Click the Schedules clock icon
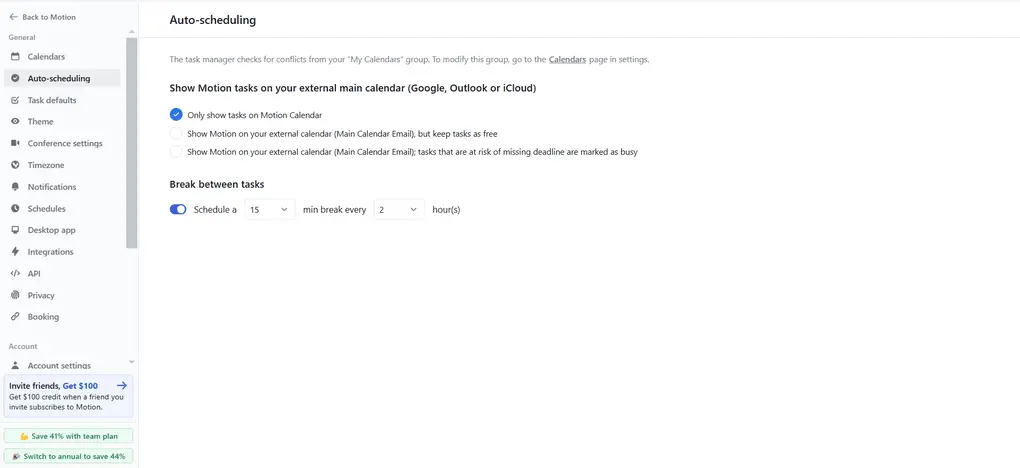1020x468 pixels. (15, 209)
